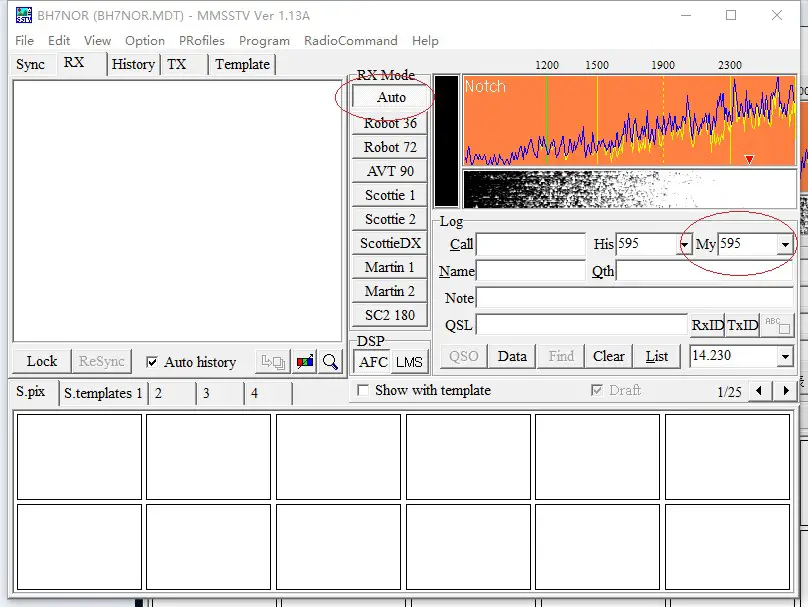Open the PRofiles menu
This screenshot has width=808, height=607.
201,41
